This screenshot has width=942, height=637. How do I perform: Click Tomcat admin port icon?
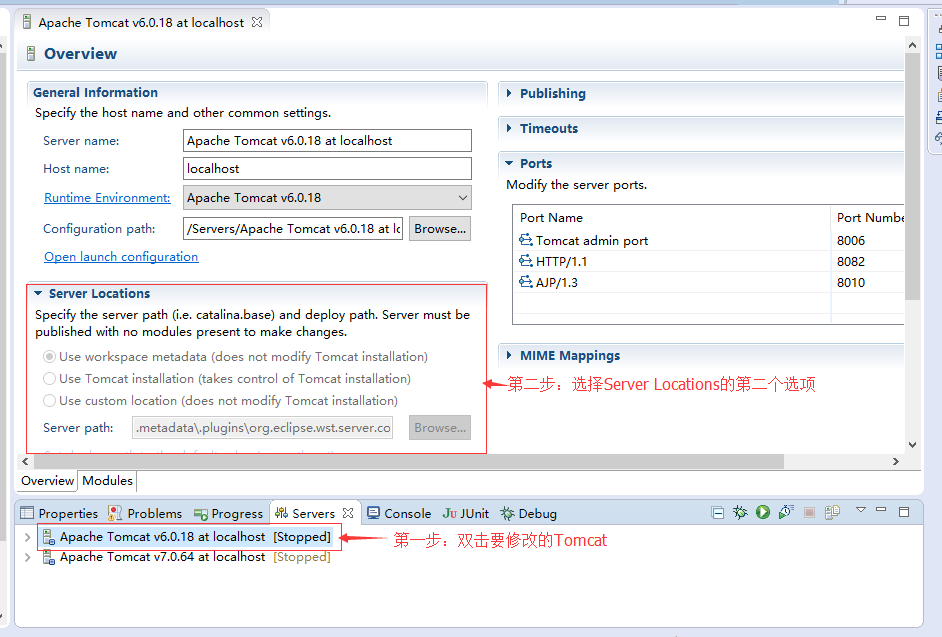pyautogui.click(x=526, y=240)
